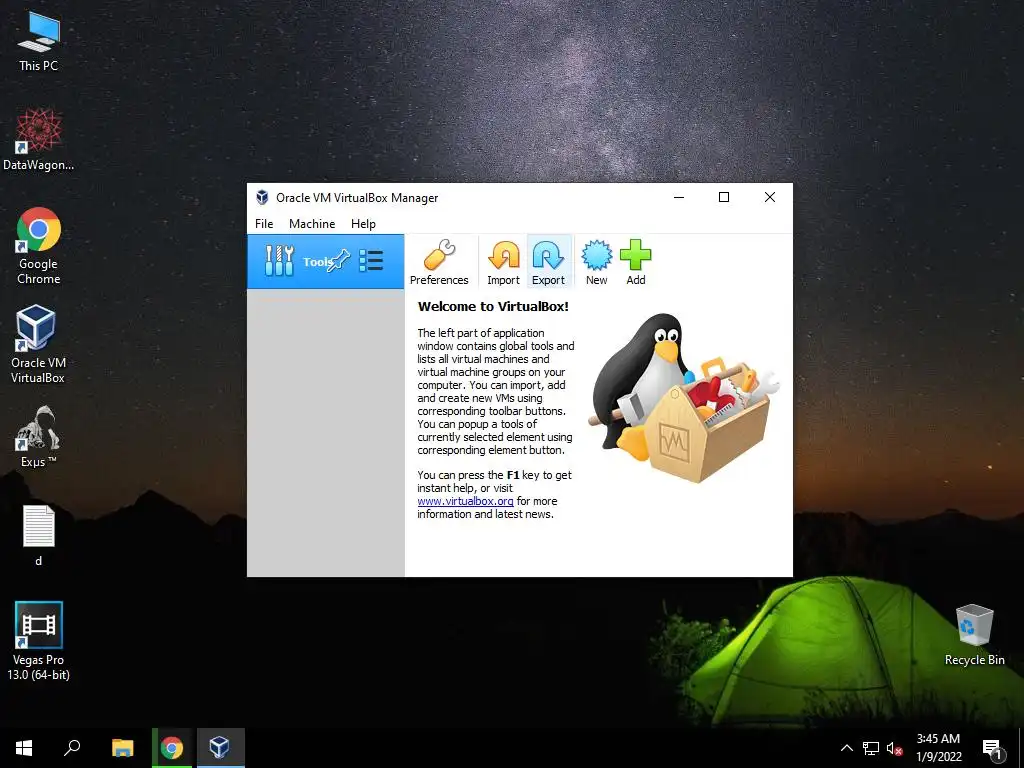Maximize the VirtualBox Manager window

tap(724, 197)
